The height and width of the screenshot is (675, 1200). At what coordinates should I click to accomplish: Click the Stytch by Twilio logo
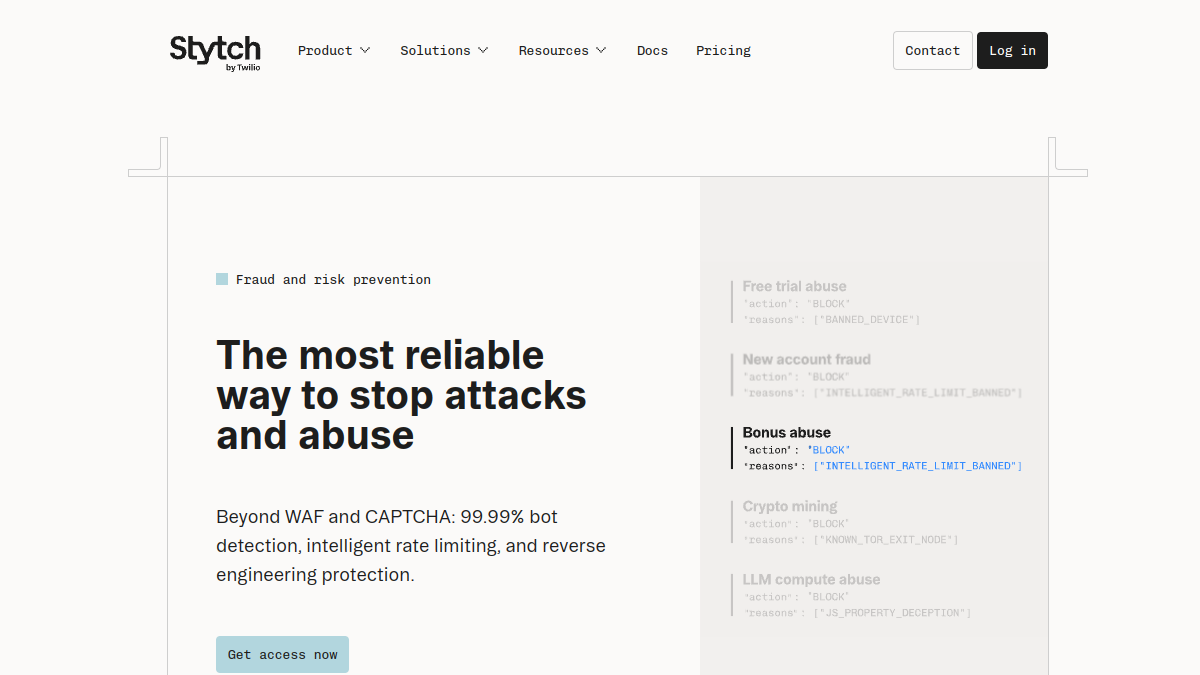215,52
